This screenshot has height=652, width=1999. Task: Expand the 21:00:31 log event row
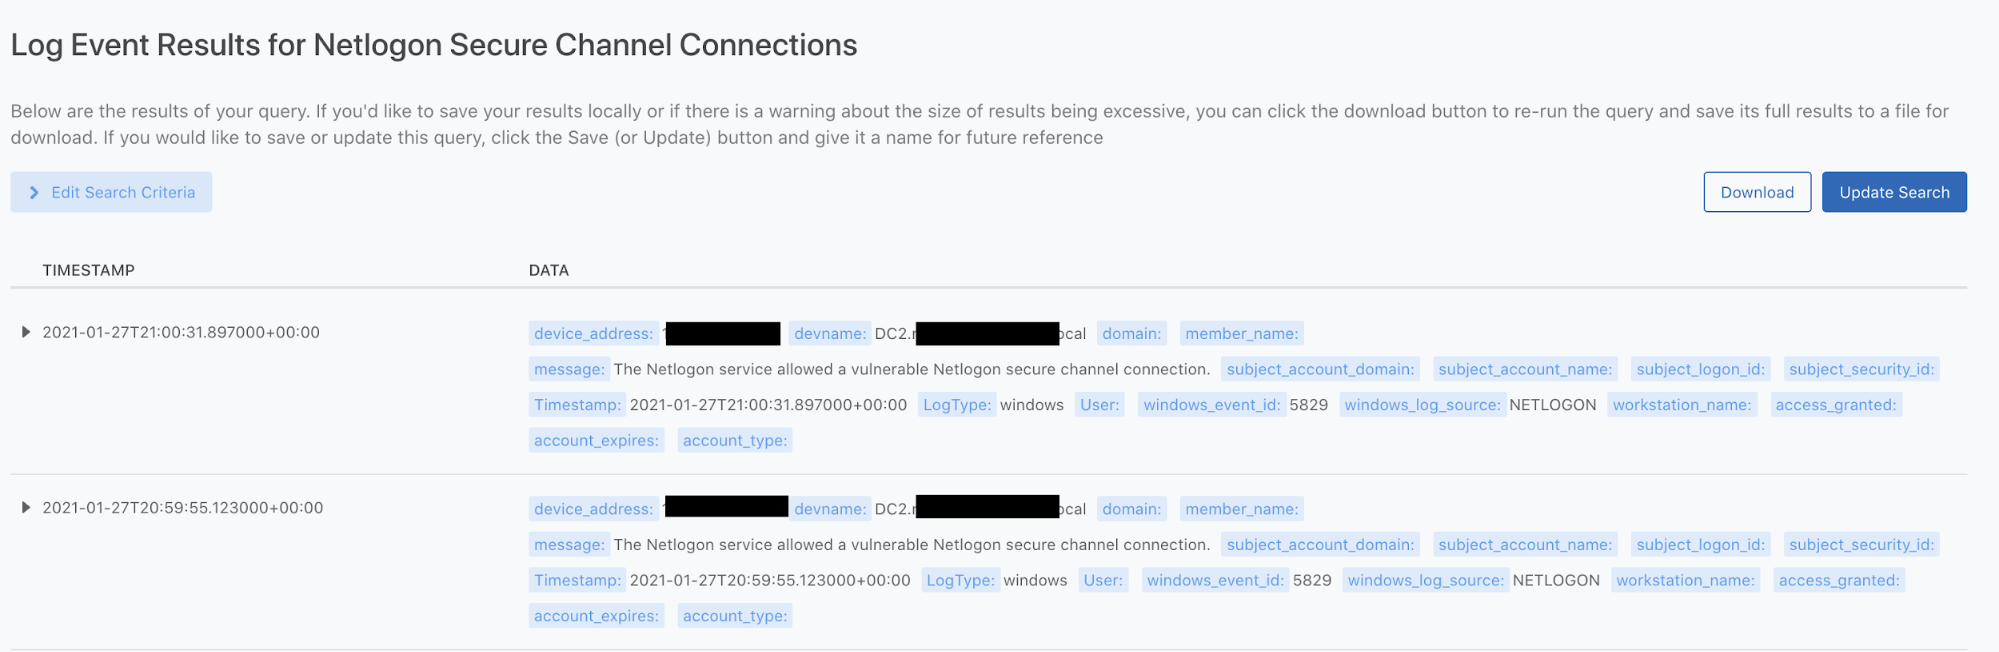point(26,332)
